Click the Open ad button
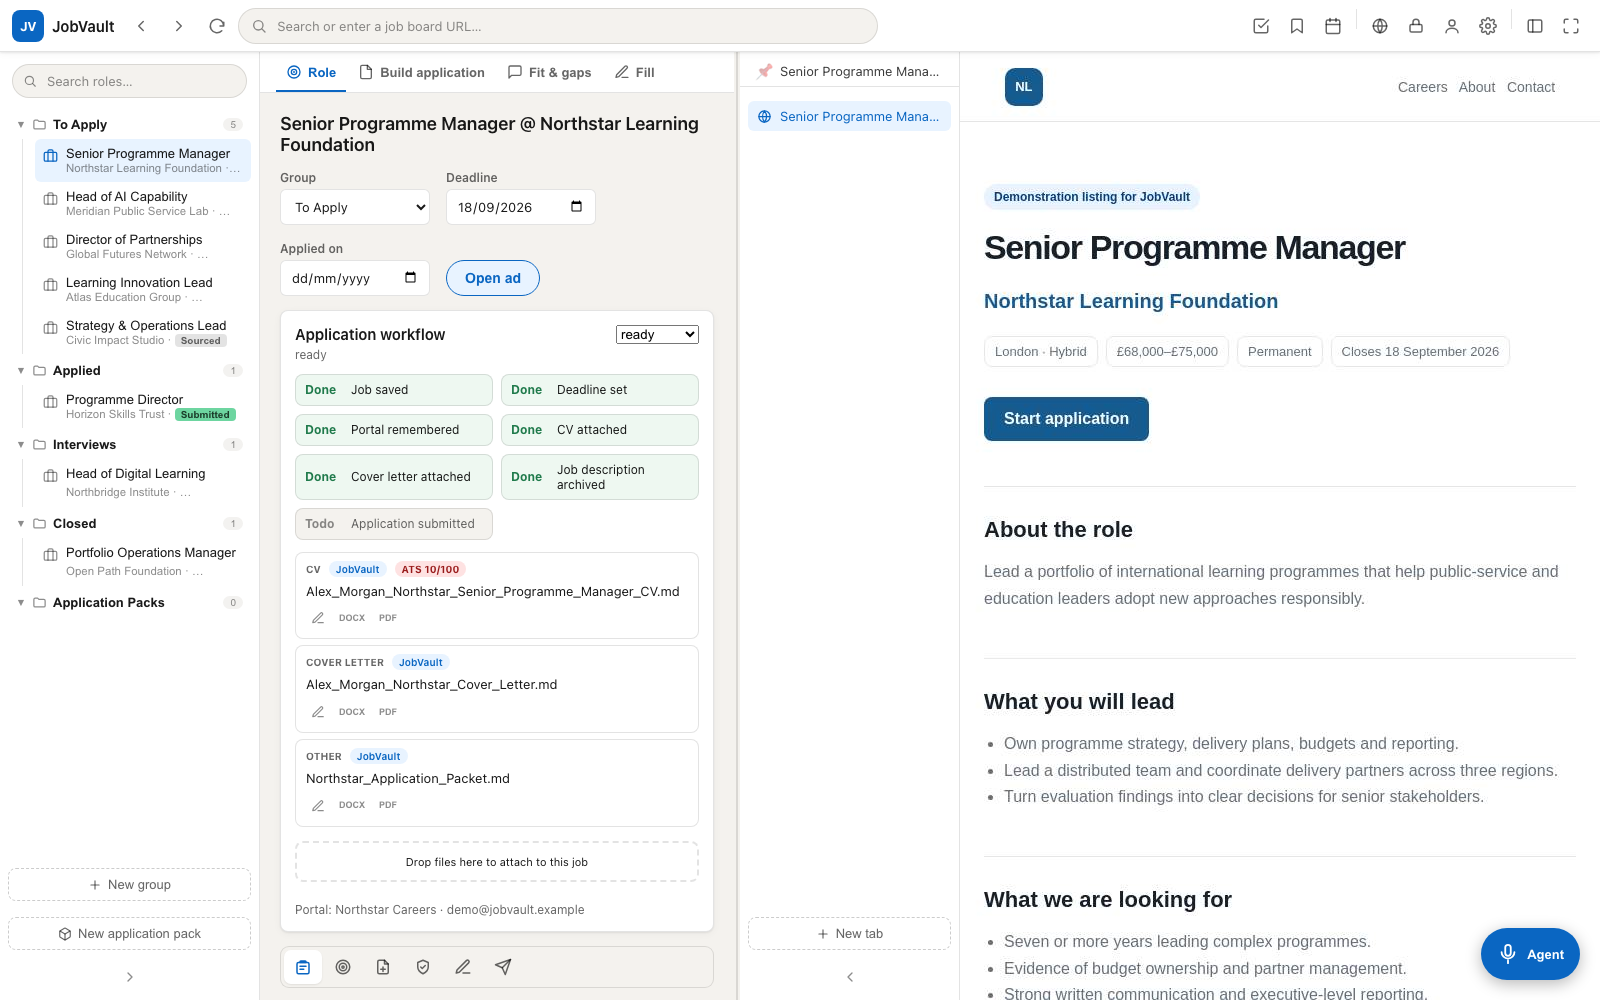Viewport: 1600px width, 1000px height. coord(493,278)
